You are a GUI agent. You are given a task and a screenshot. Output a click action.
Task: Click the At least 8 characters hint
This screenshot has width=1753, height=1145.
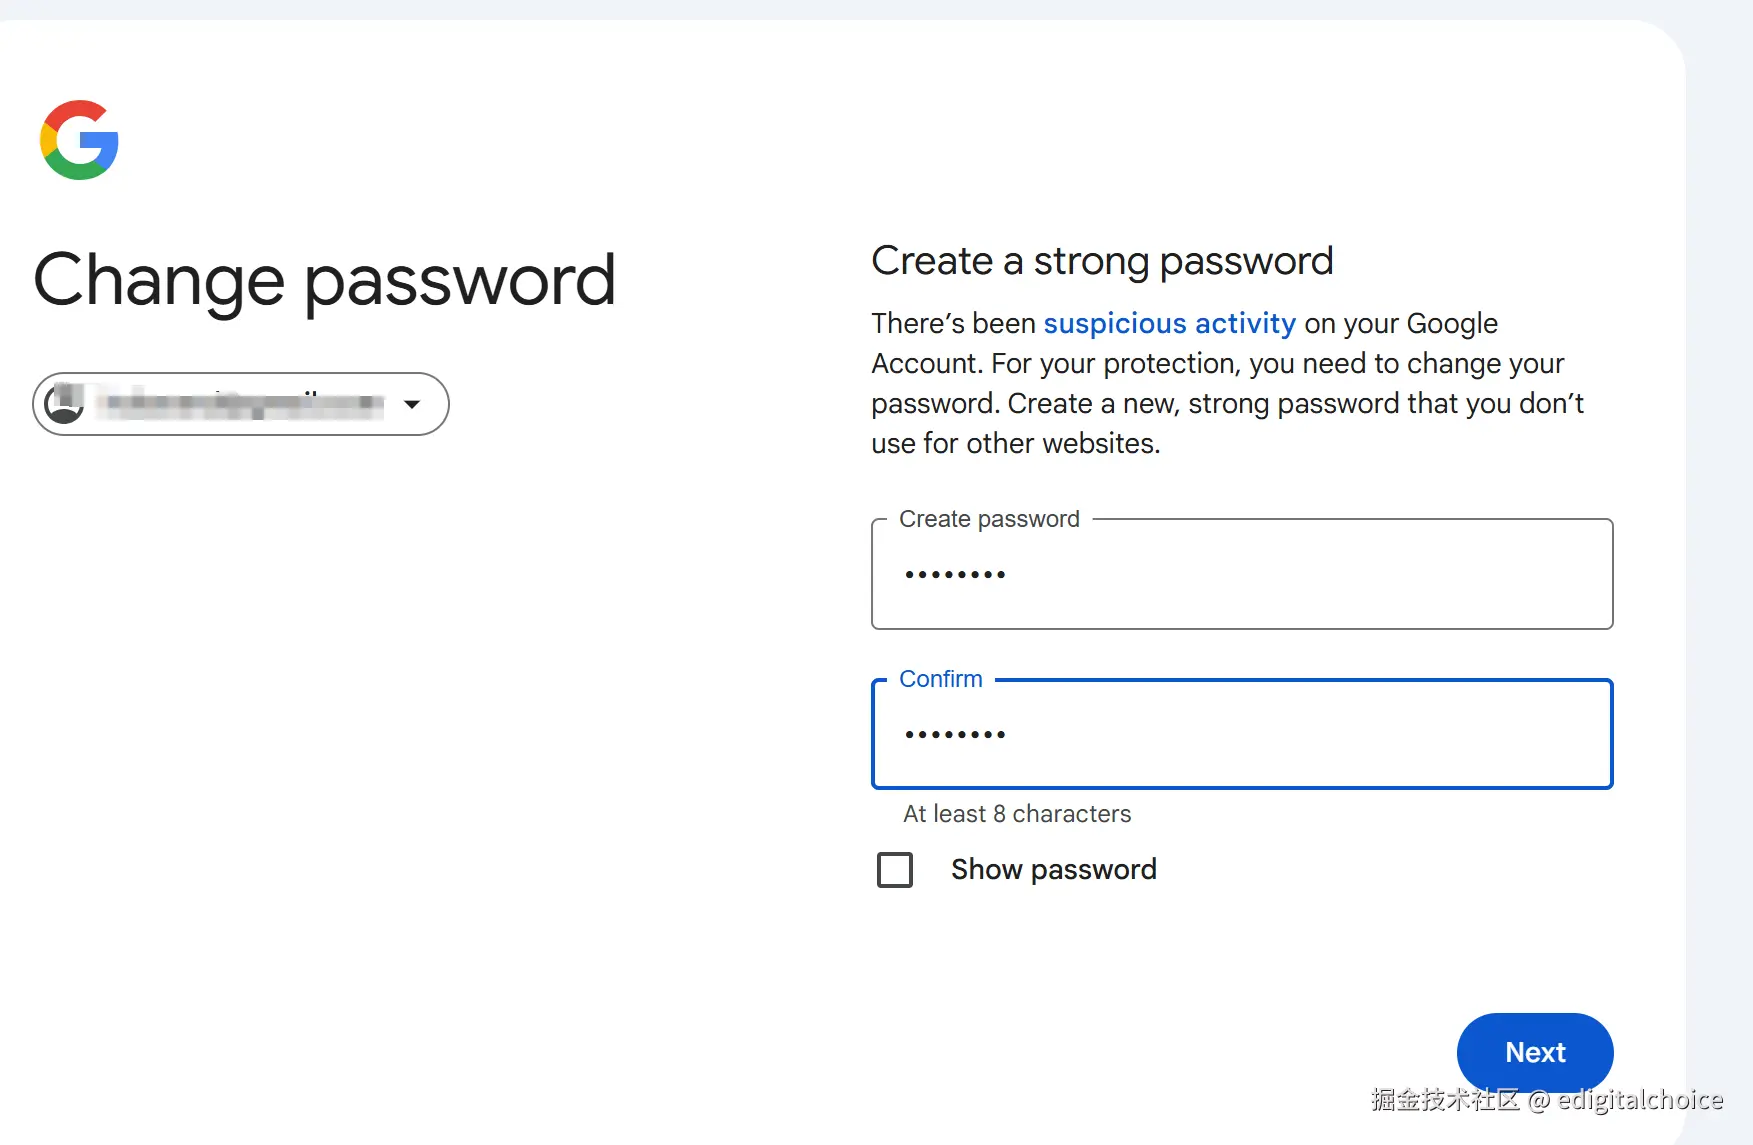click(x=1016, y=814)
